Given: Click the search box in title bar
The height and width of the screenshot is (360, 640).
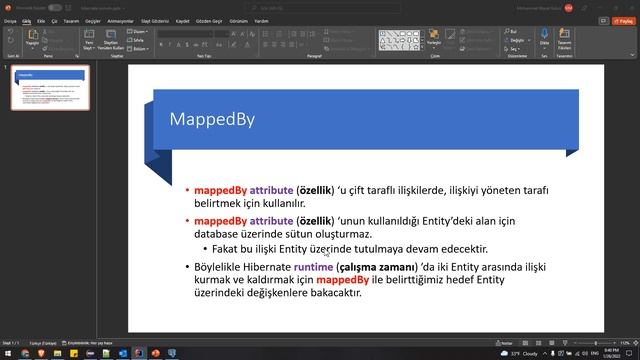Looking at the screenshot, I should (x=322, y=8).
